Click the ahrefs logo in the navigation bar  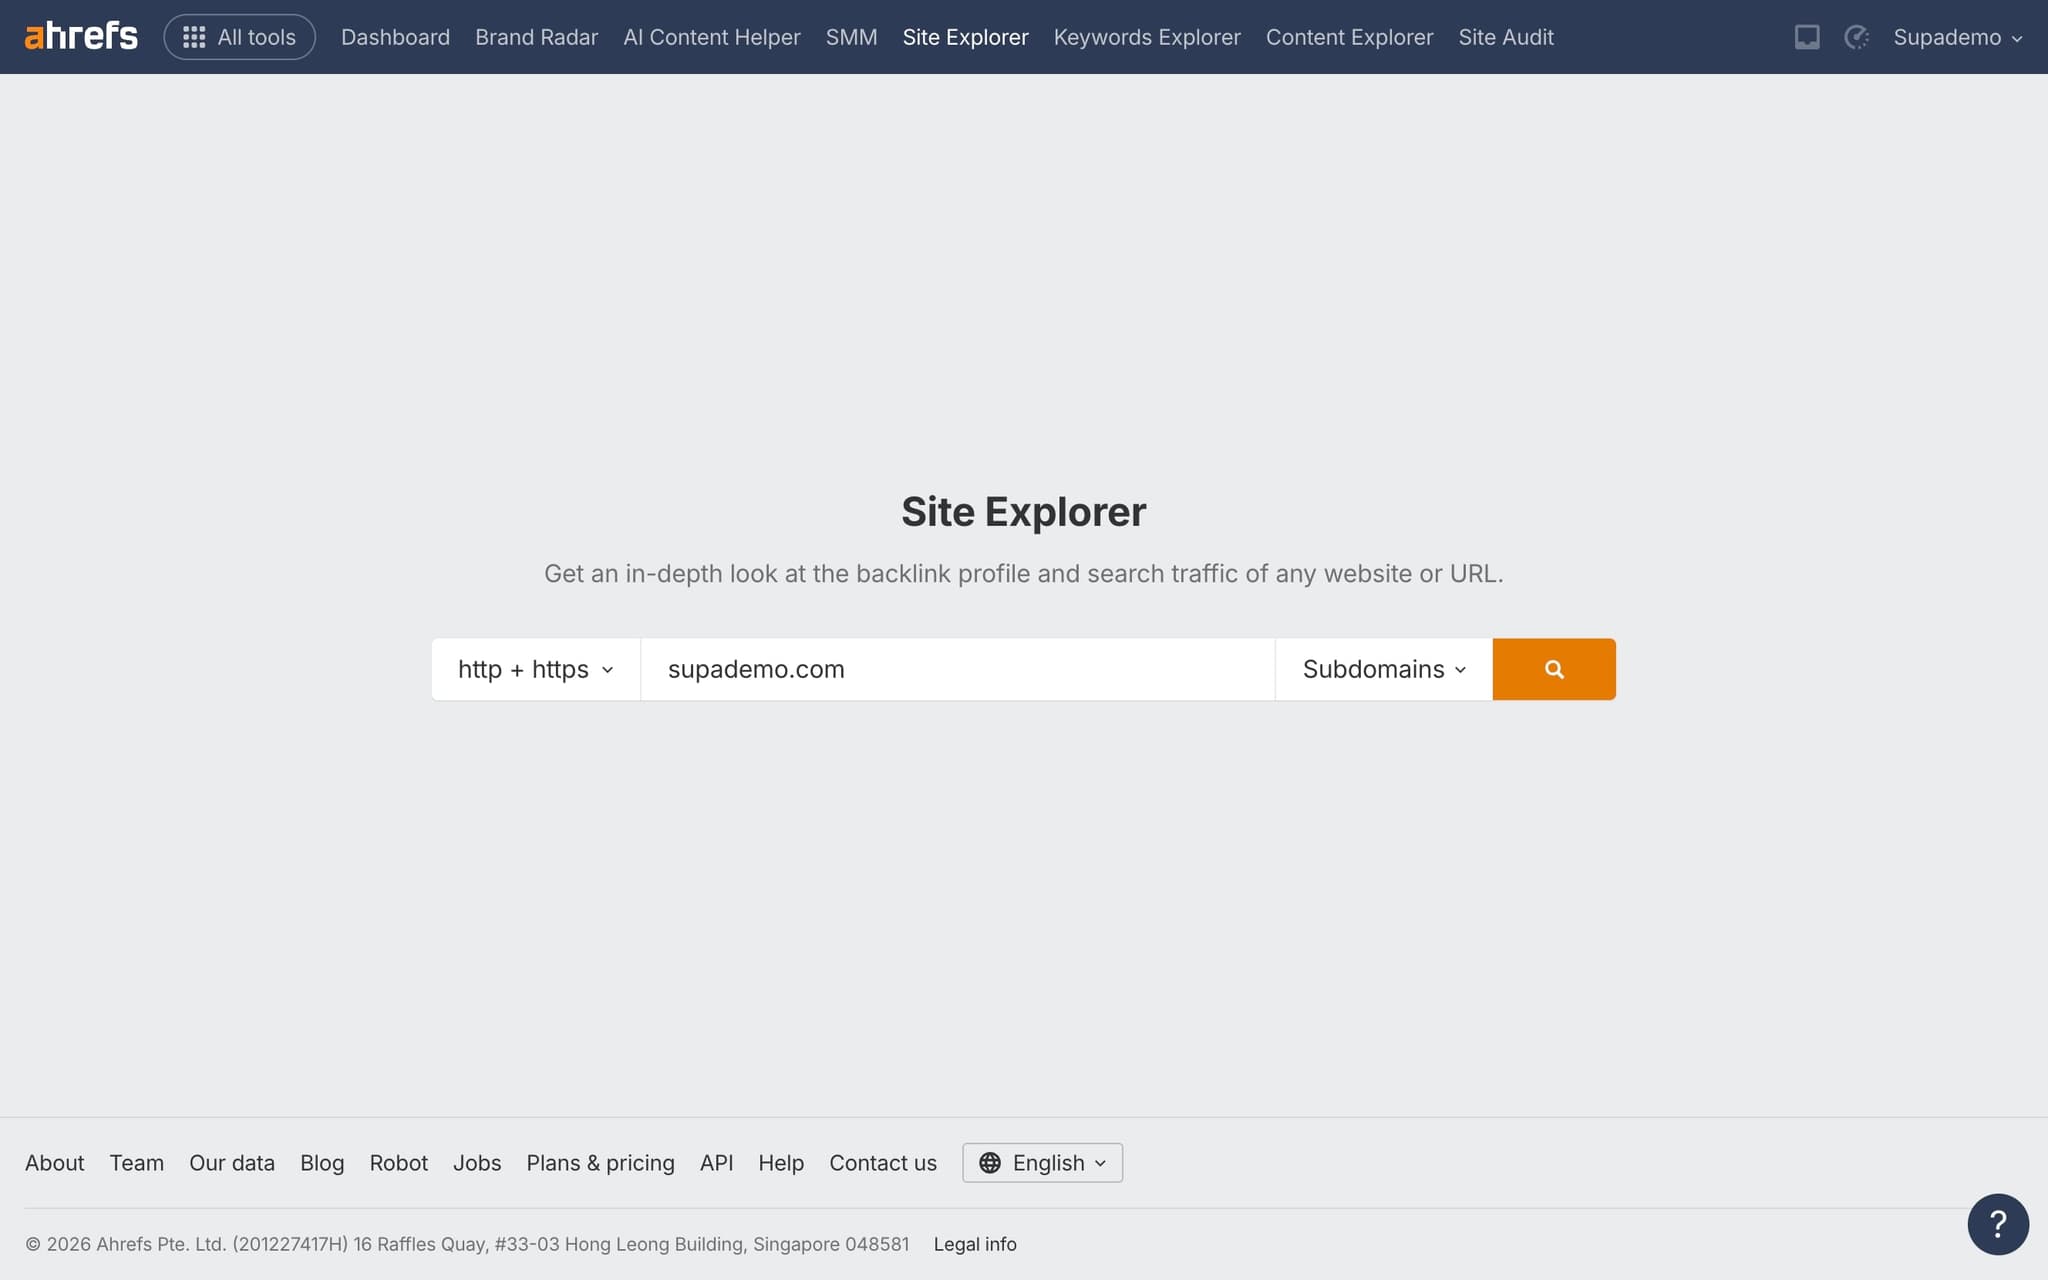80,35
